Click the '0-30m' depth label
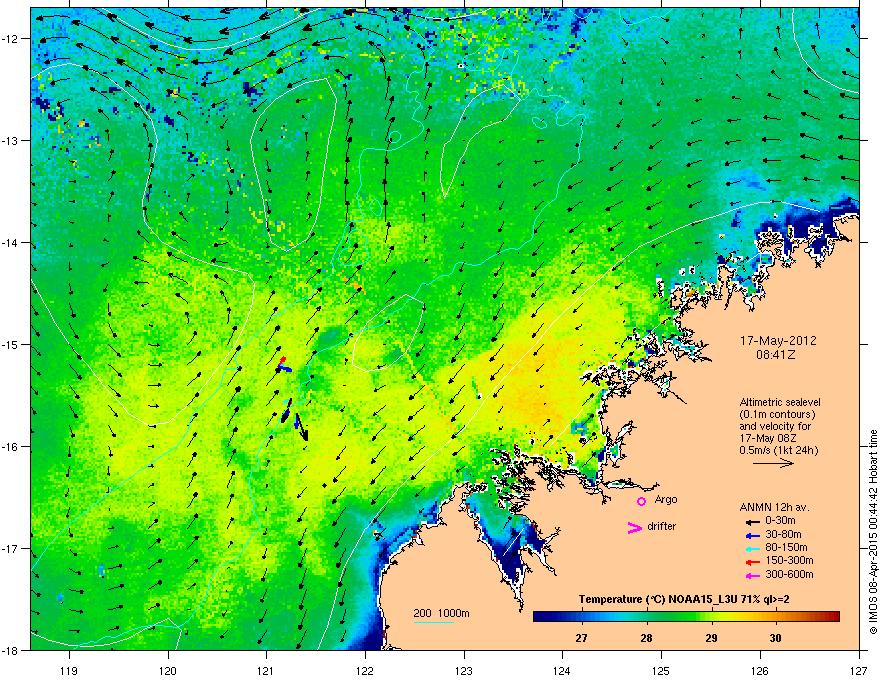The image size is (880, 680). (780, 521)
